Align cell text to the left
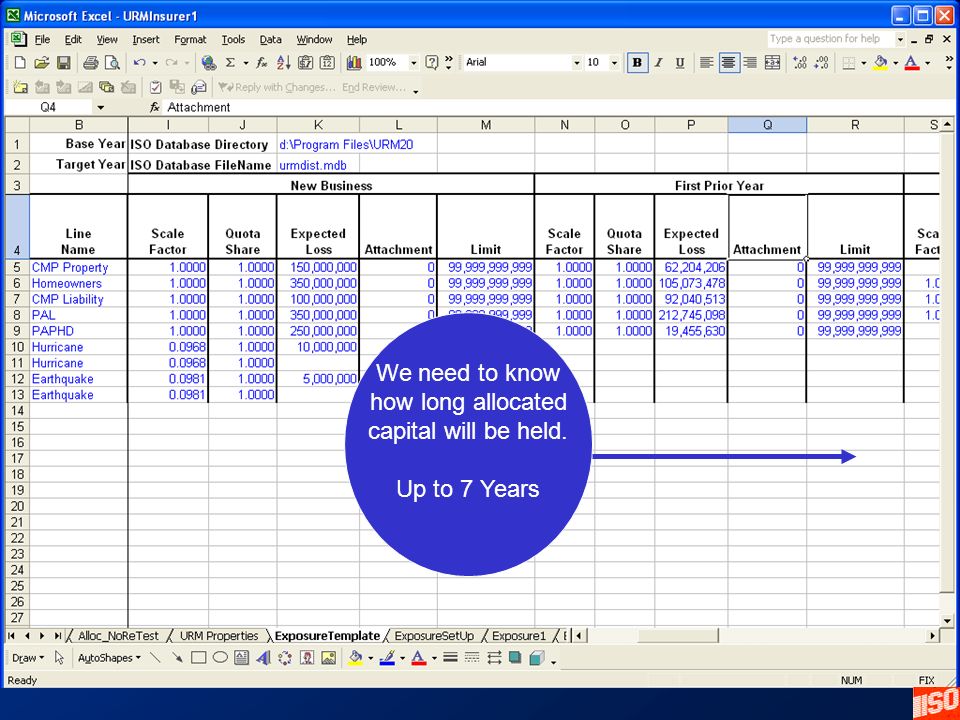This screenshot has width=960, height=720. 707,62
